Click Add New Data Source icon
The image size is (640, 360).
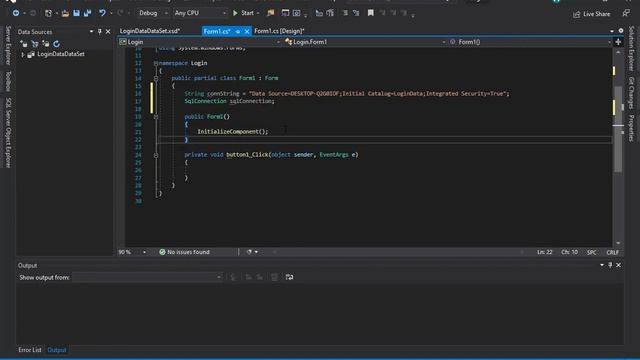pyautogui.click(x=24, y=44)
